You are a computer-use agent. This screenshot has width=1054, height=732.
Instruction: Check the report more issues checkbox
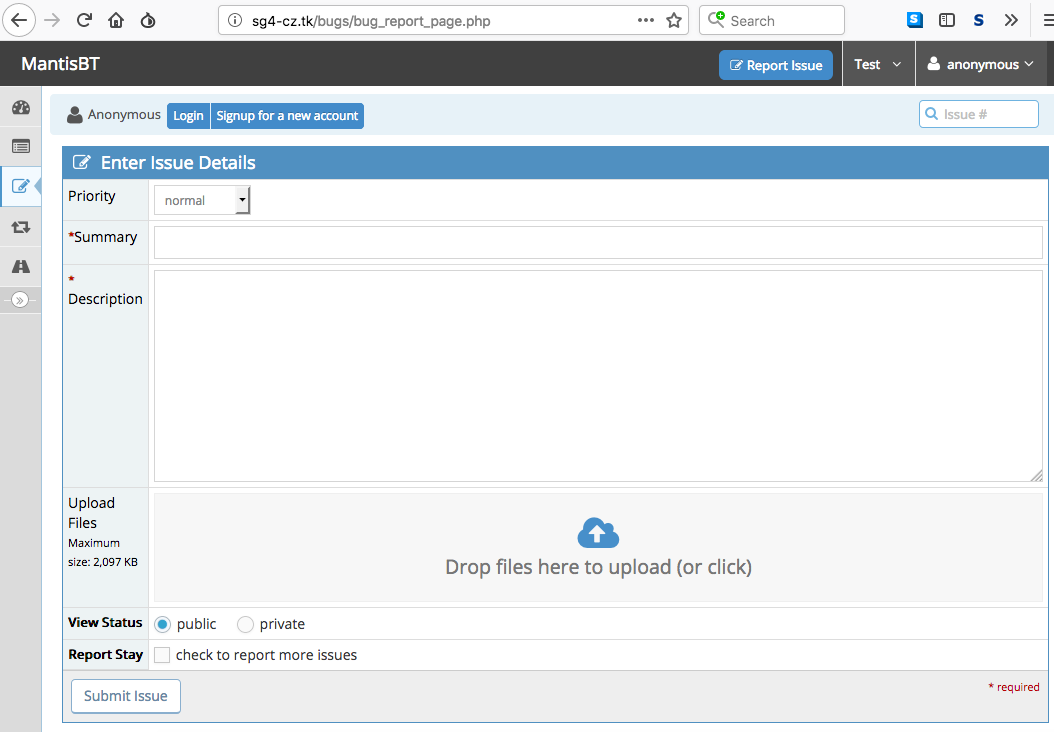point(162,655)
